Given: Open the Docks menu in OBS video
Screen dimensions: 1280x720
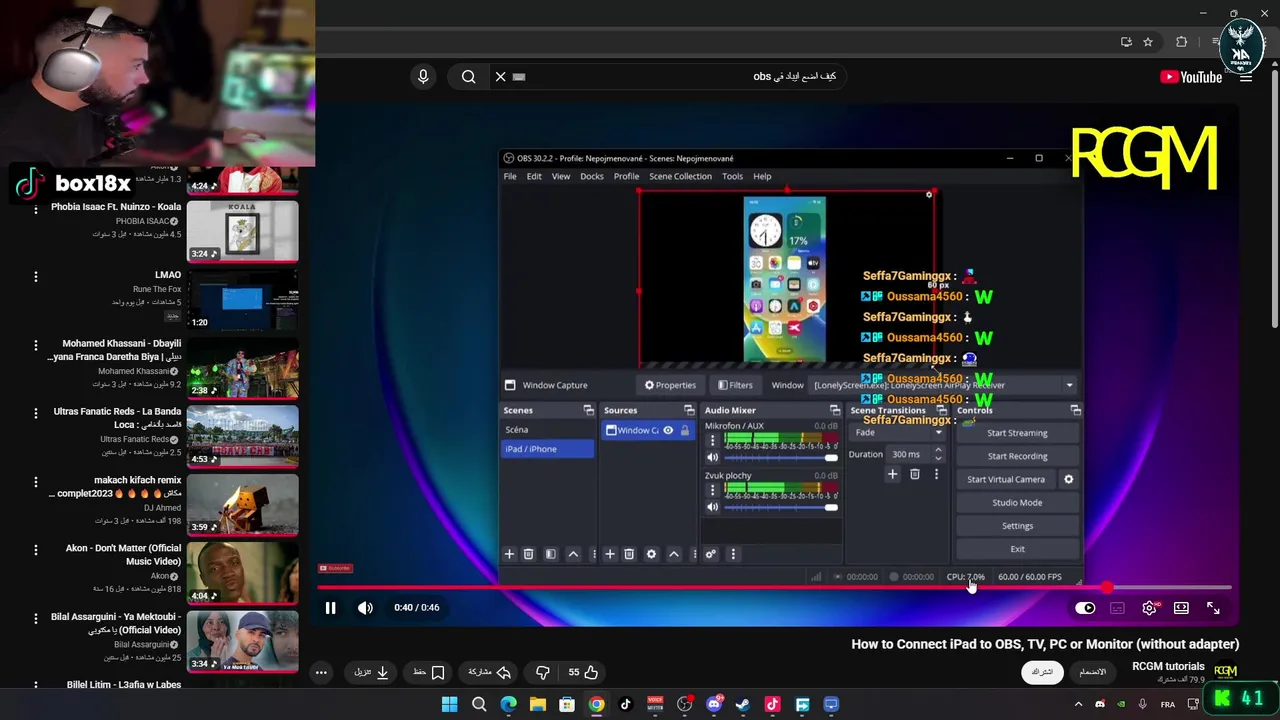Looking at the screenshot, I should pos(592,176).
